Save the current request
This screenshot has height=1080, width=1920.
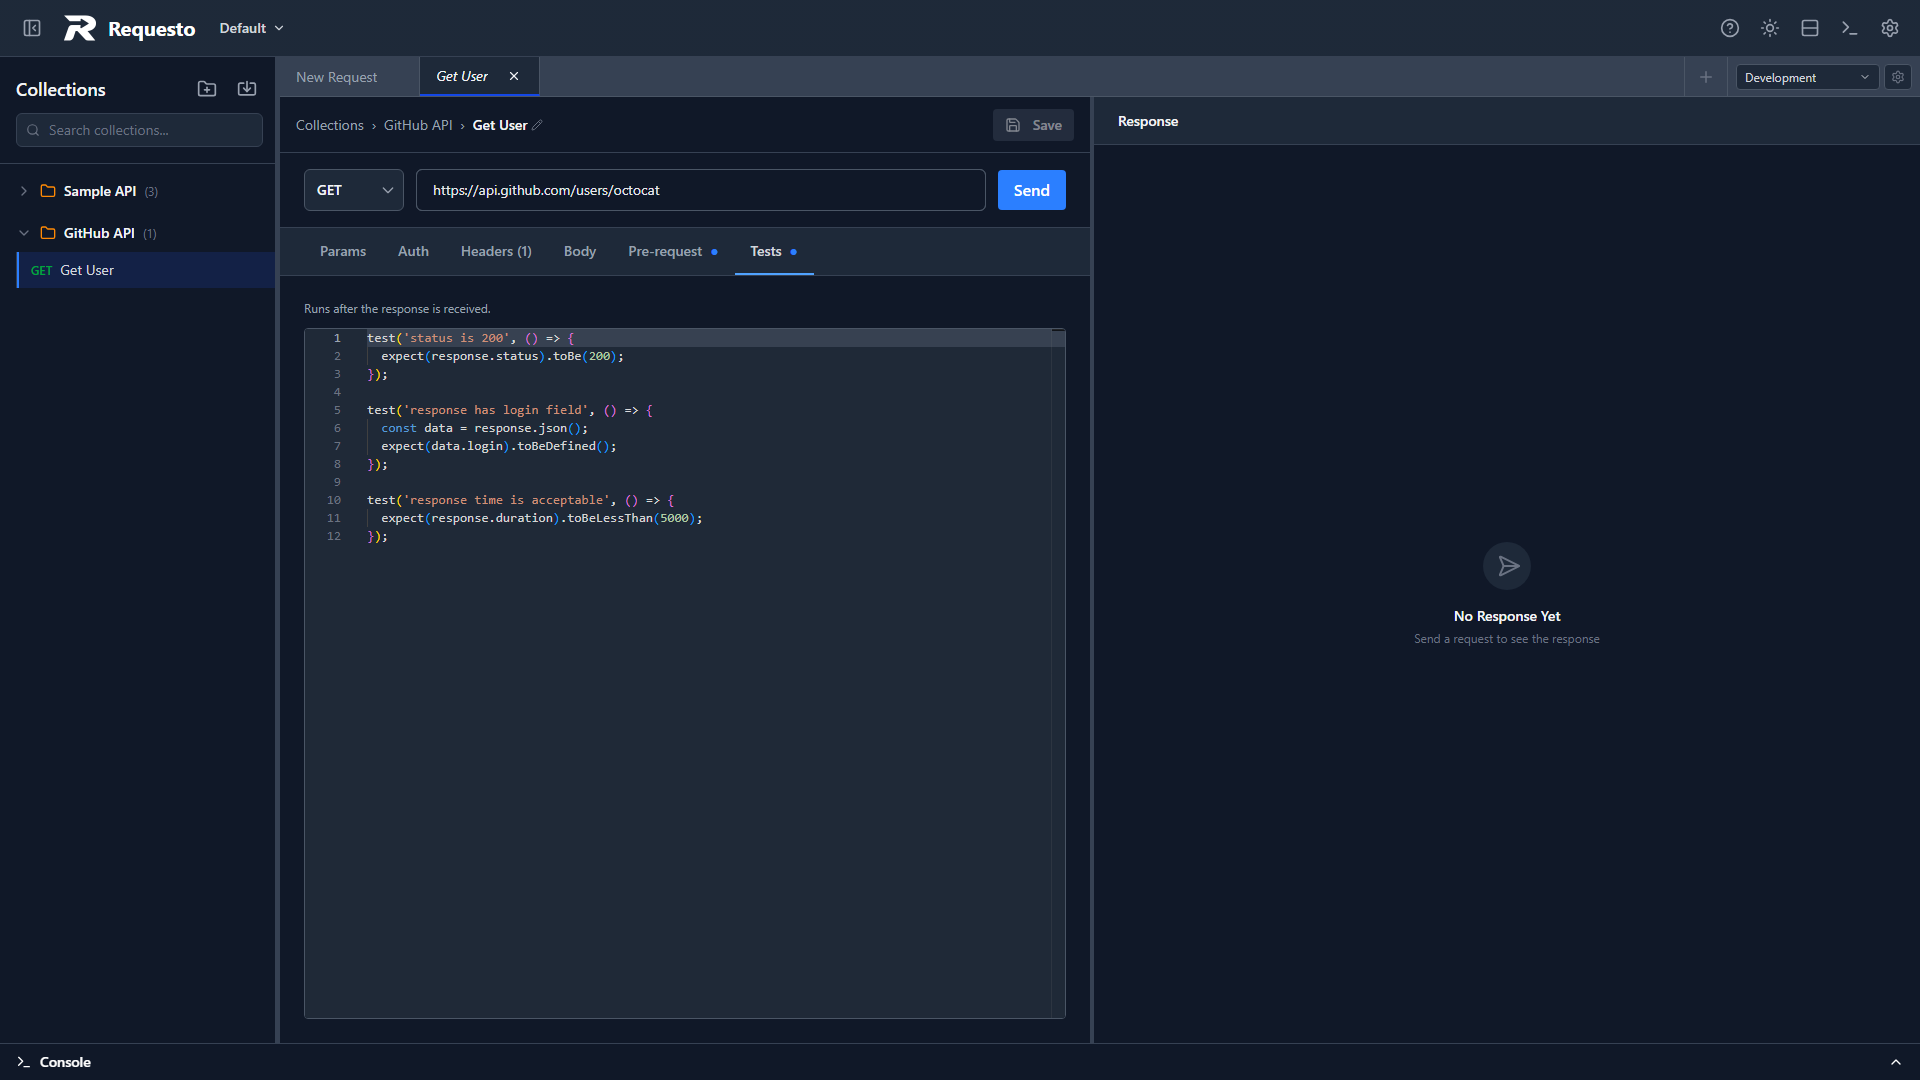[x=1033, y=125]
